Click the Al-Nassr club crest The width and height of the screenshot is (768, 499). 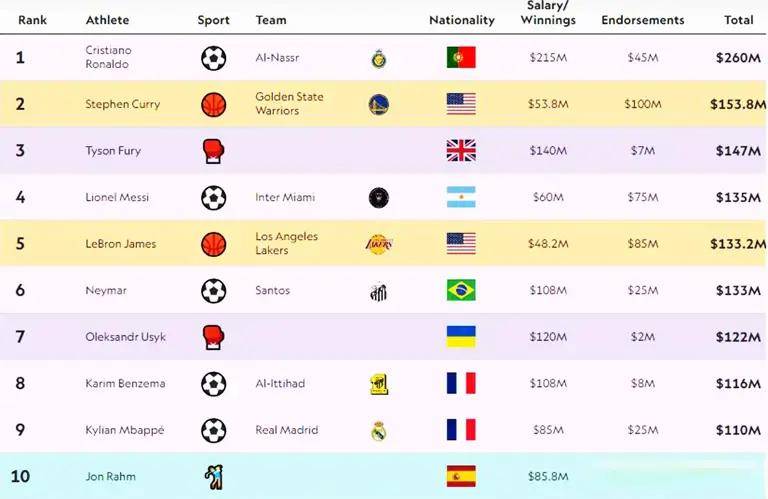pos(379,58)
